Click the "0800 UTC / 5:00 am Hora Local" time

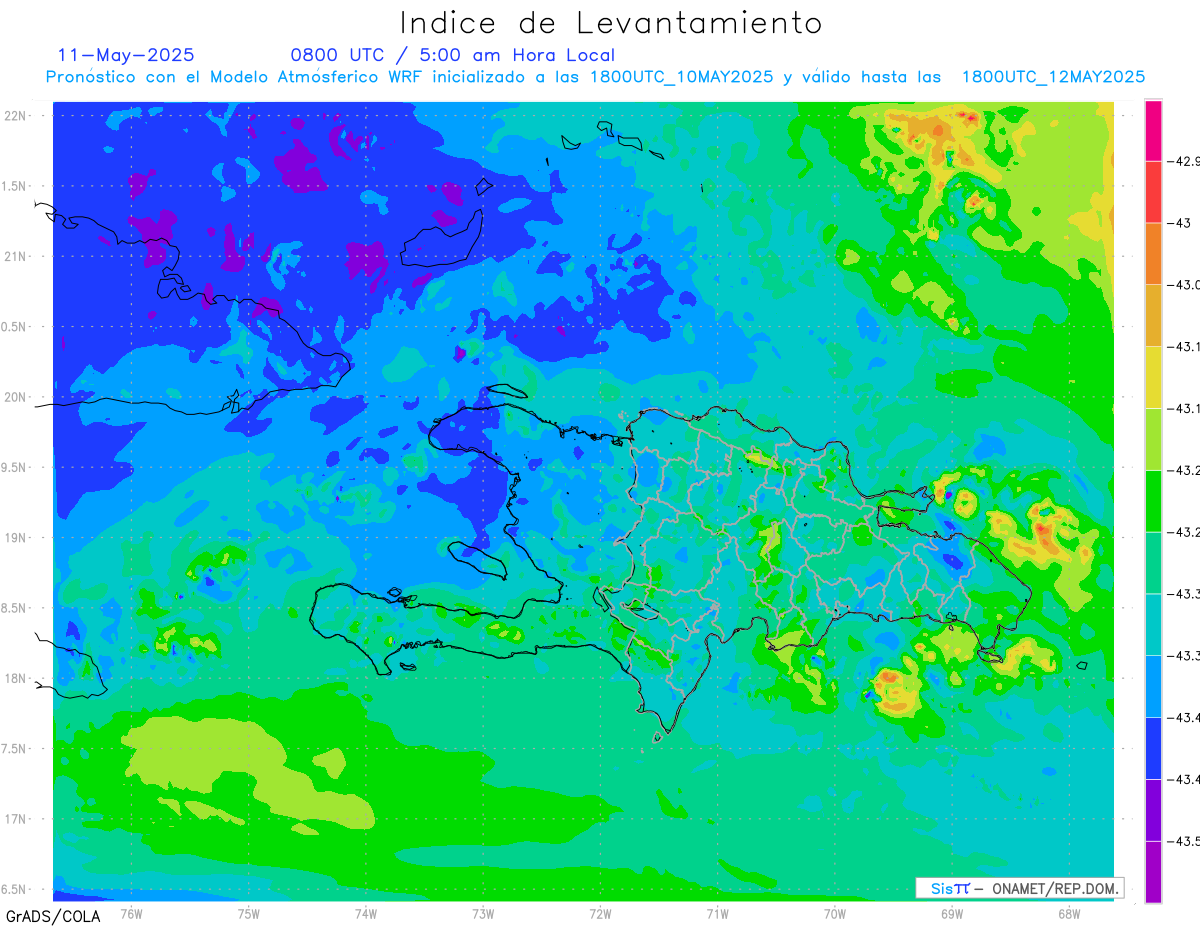click(453, 55)
